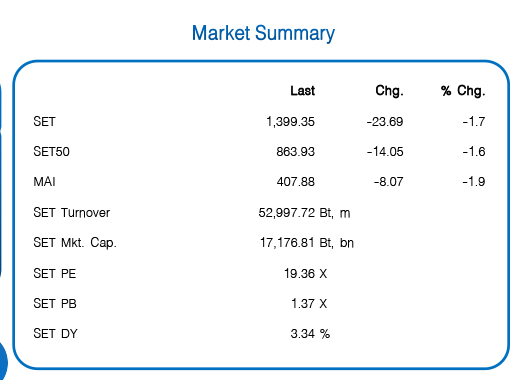Click the SET DY label
This screenshot has width=532, height=380.
[55, 334]
